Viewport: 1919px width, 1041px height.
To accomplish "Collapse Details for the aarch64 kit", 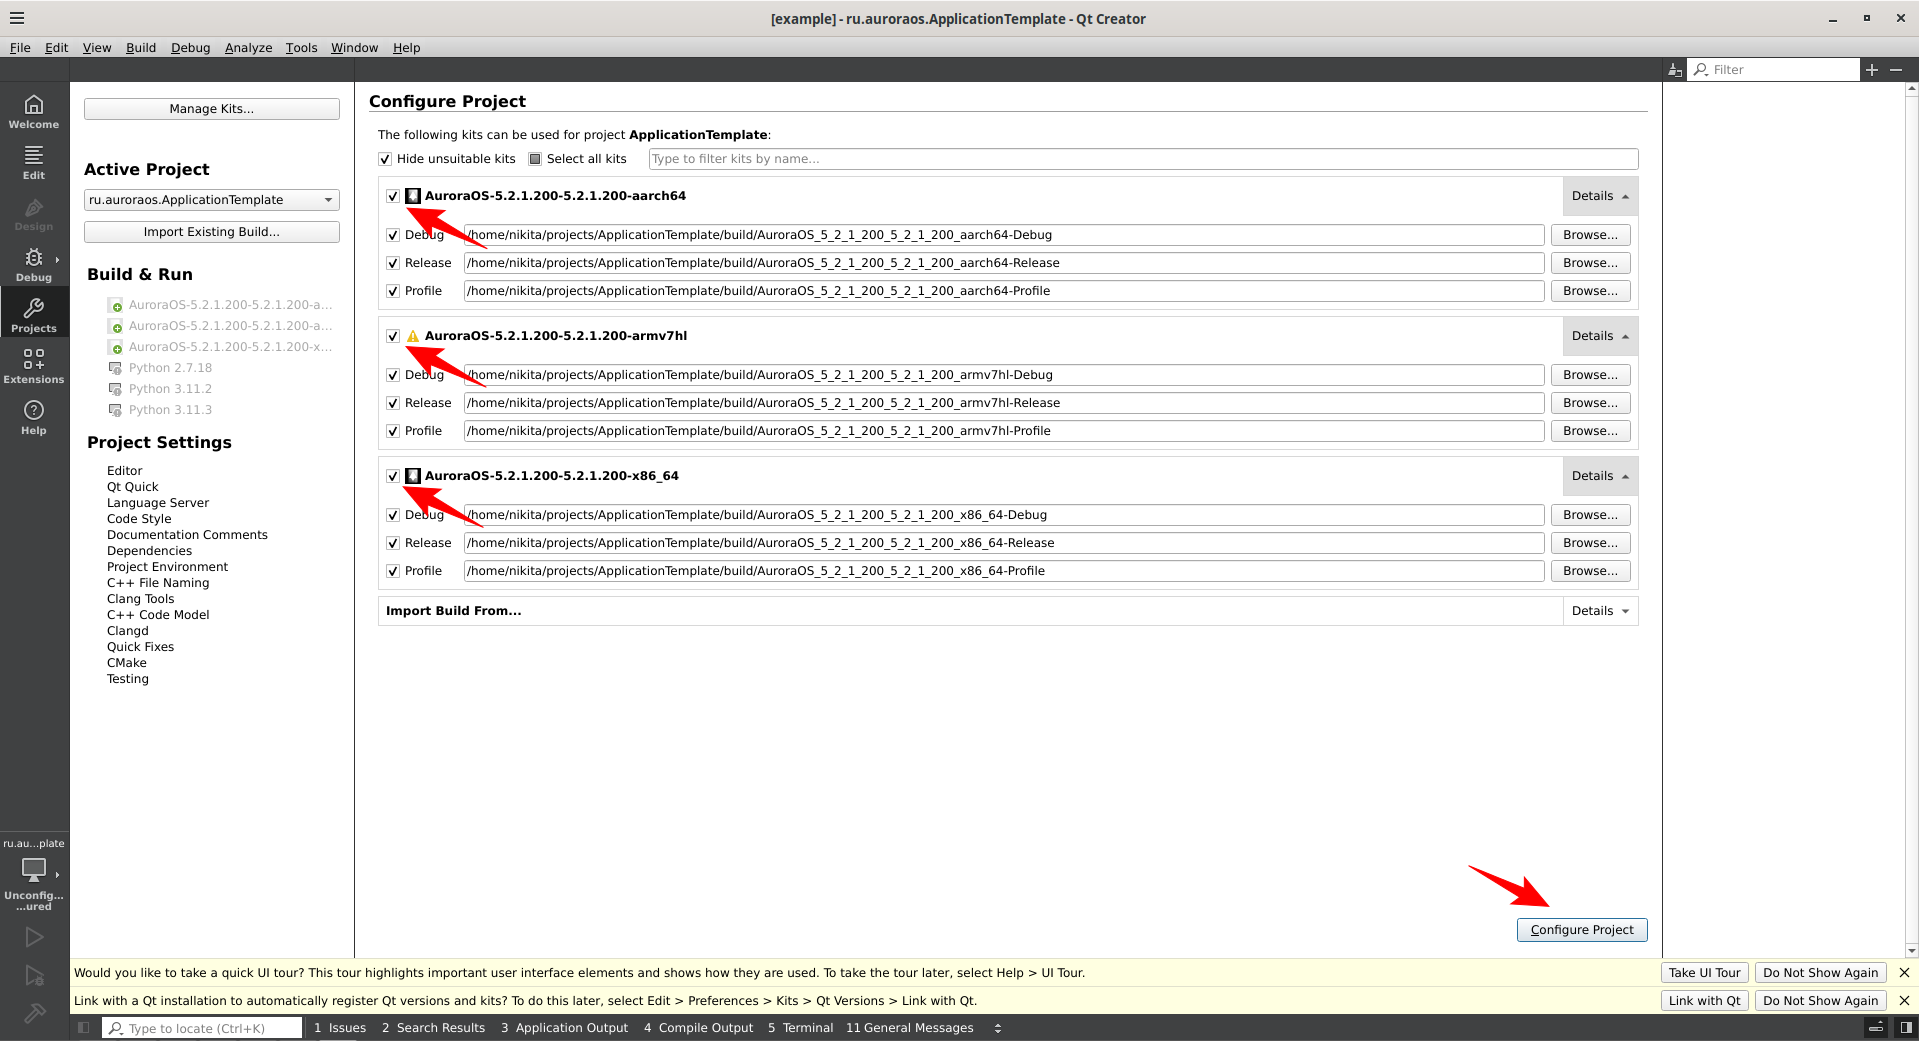I will (x=1600, y=196).
